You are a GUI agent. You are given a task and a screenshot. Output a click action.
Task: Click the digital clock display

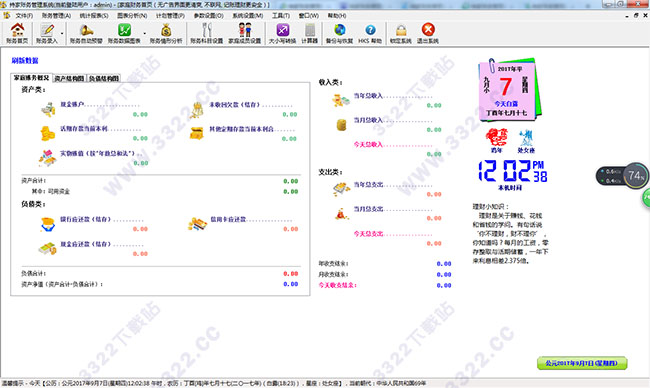point(512,171)
